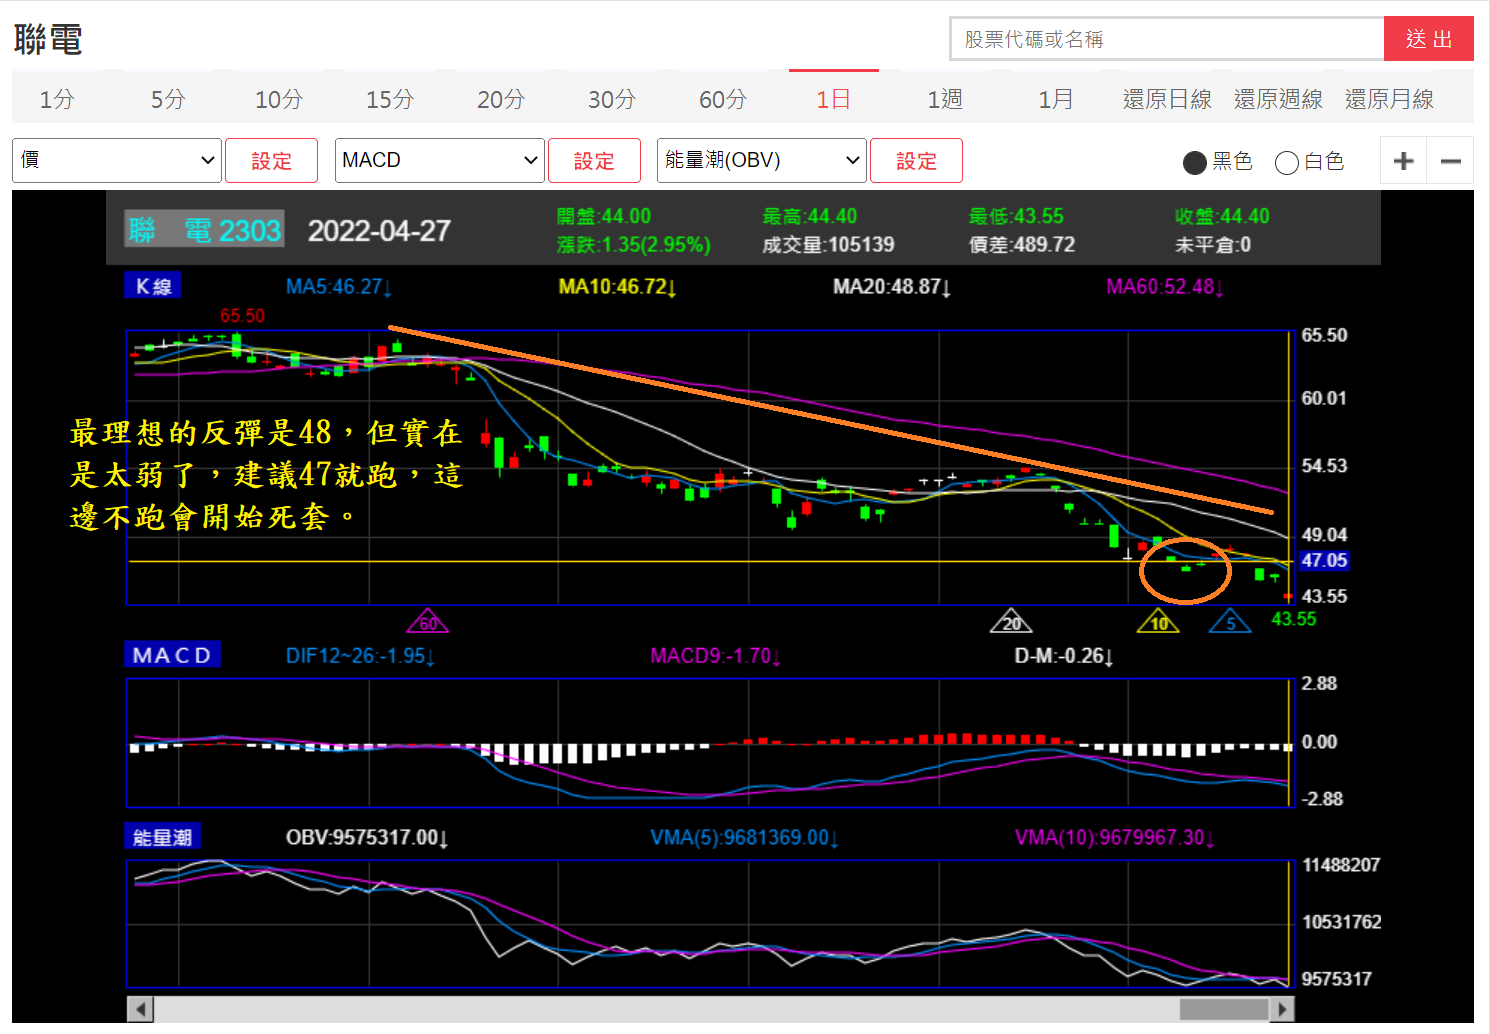Click the MA10:46.72 value

617,287
